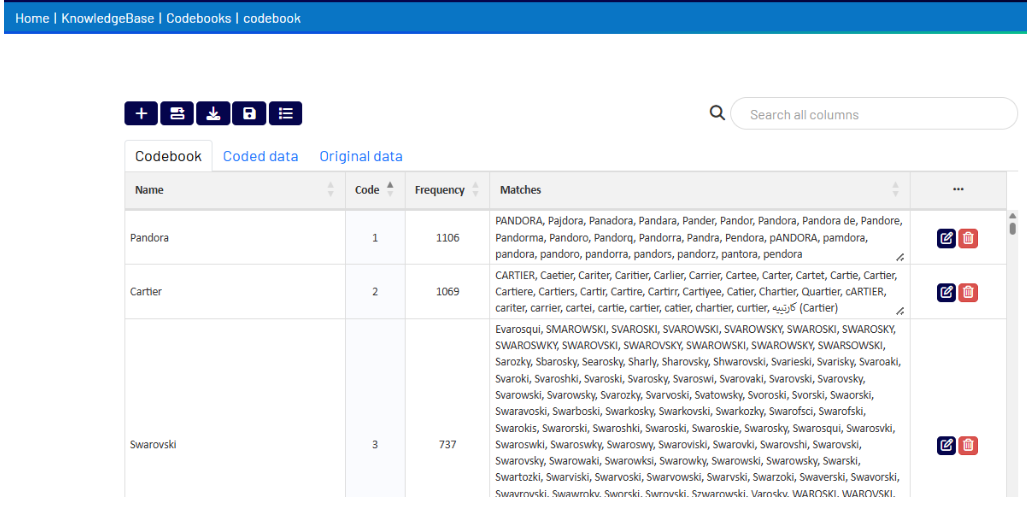Click the table vertical scrollbar thumb
Image resolution: width=1027 pixels, height=506 pixels.
[x=1013, y=228]
